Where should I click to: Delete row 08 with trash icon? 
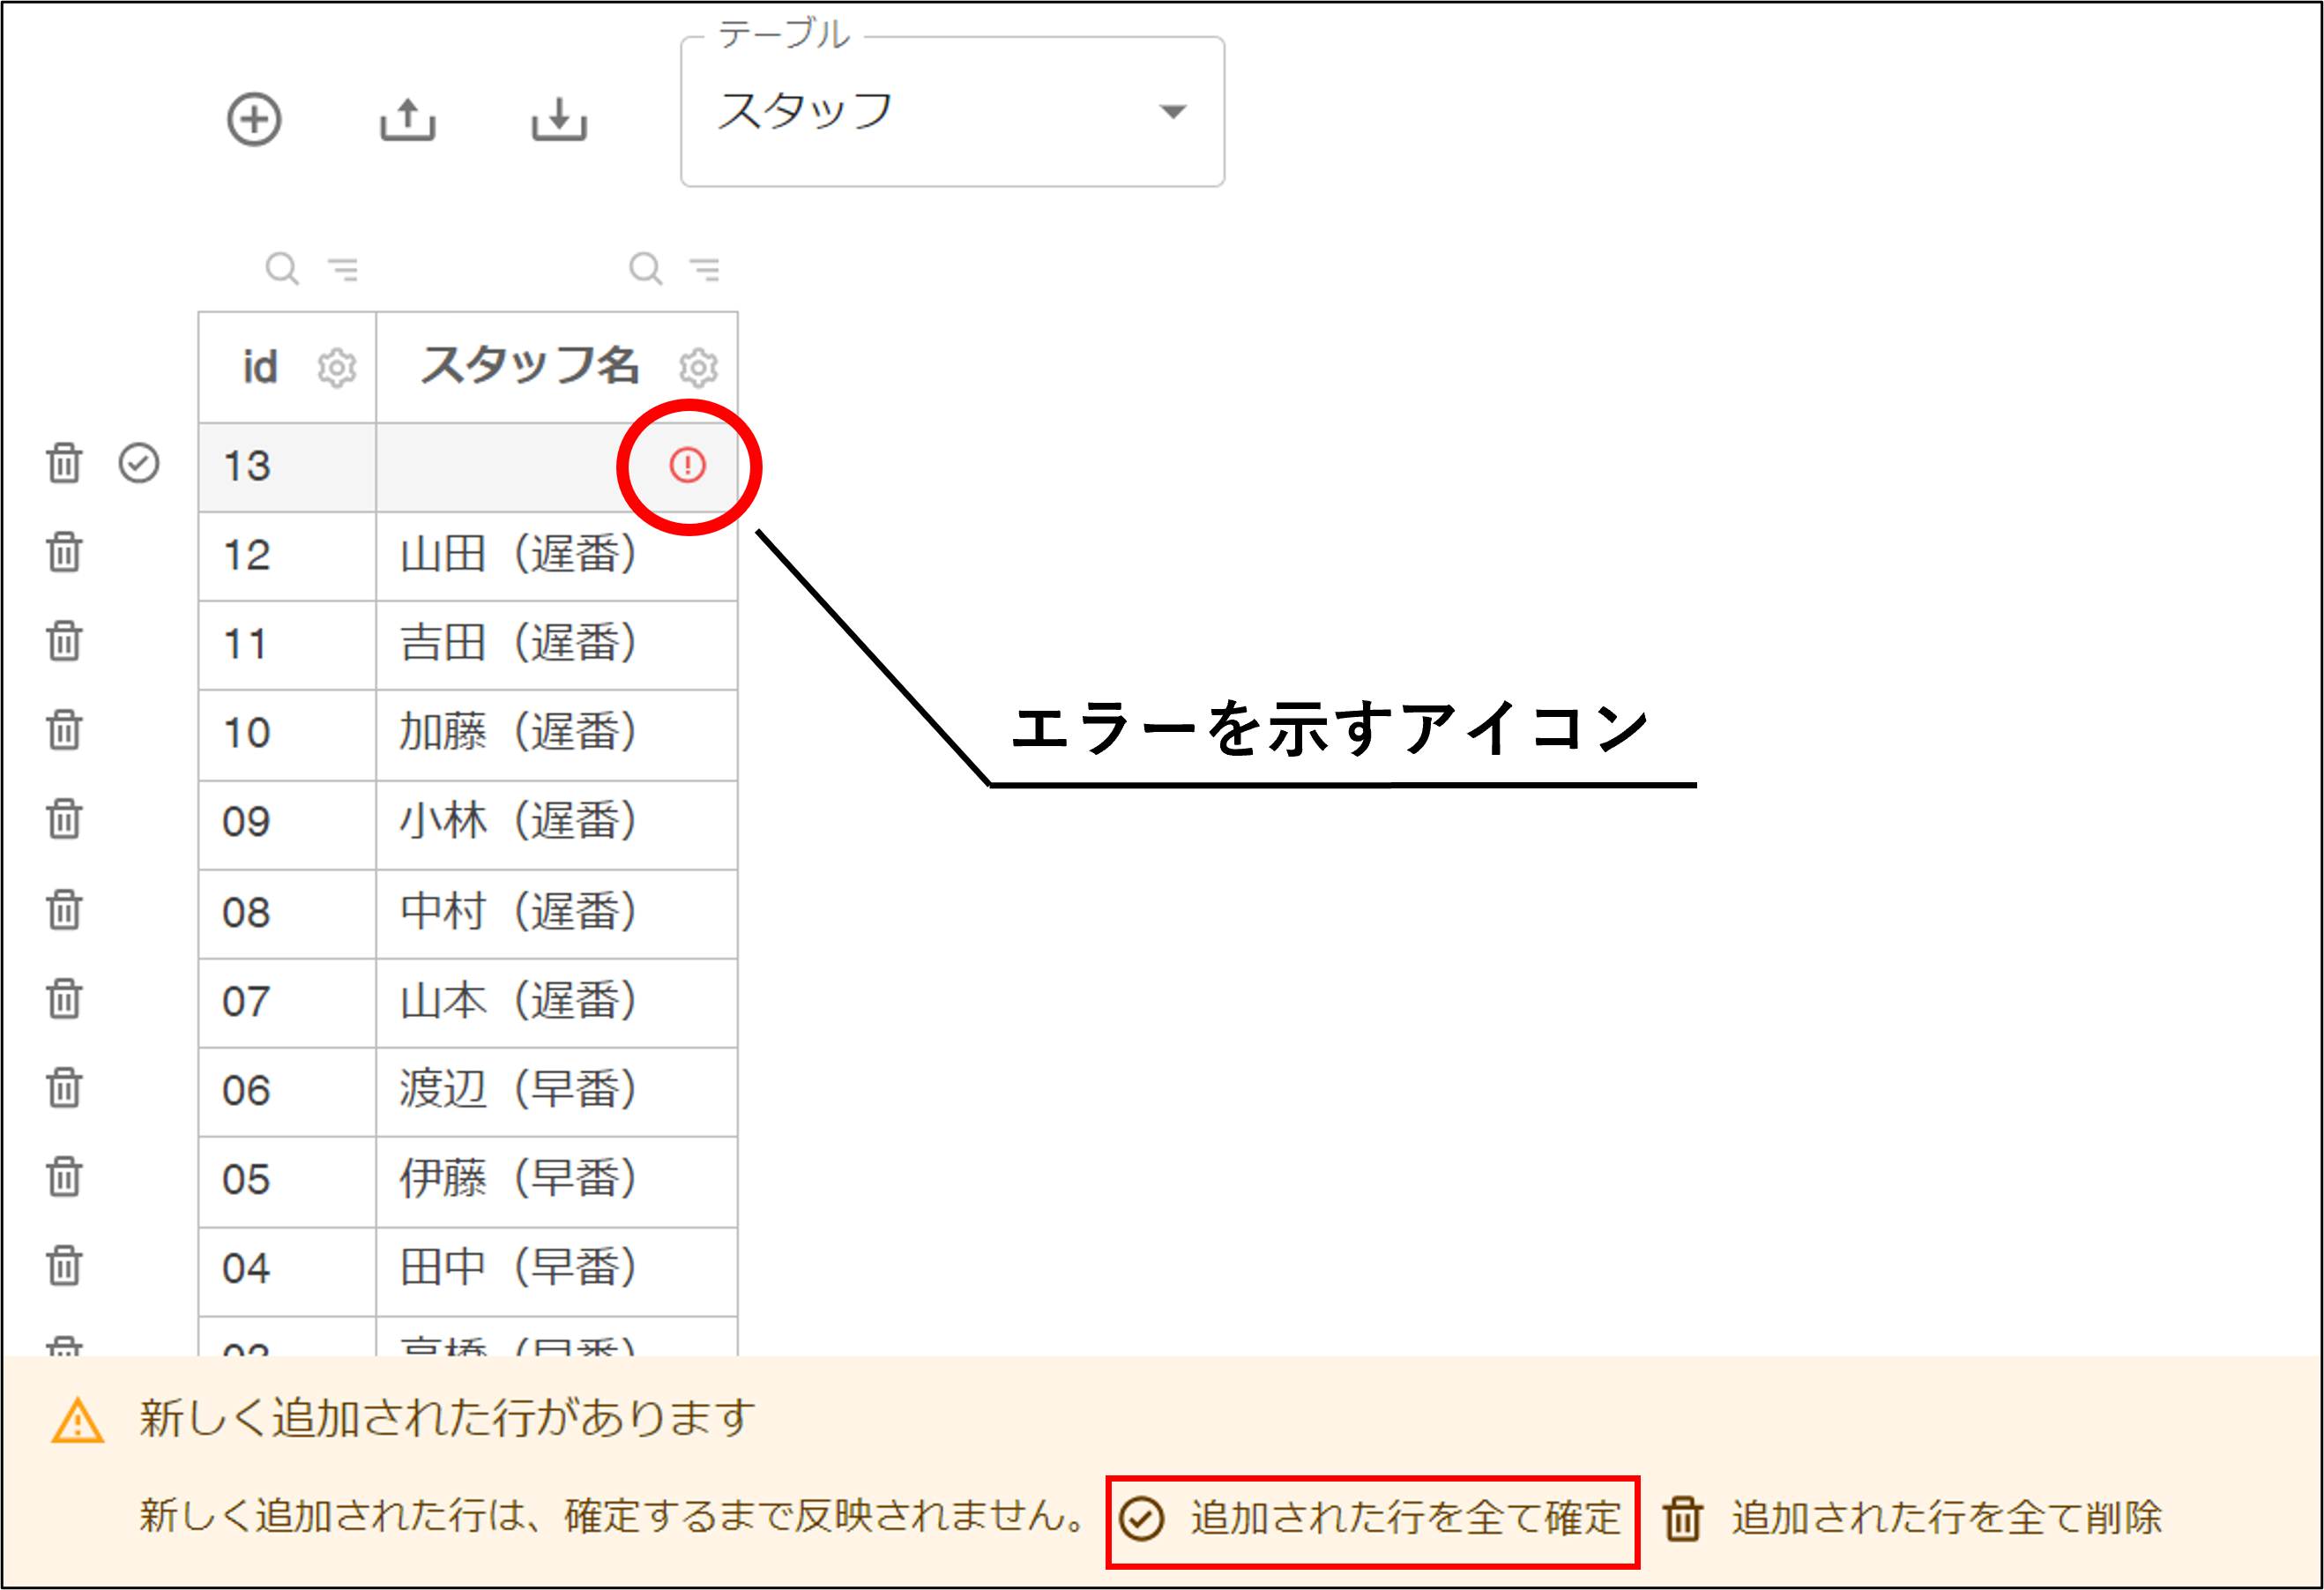65,909
